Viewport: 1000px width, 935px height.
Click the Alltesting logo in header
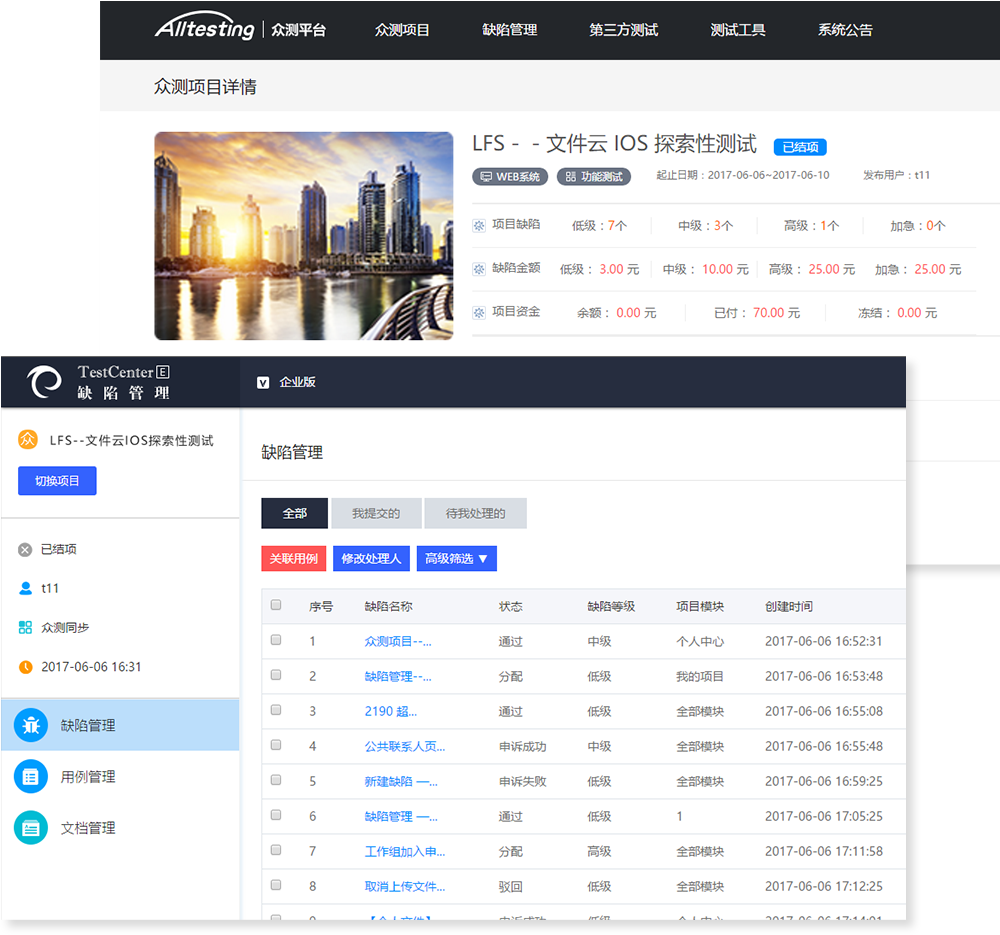click(205, 29)
